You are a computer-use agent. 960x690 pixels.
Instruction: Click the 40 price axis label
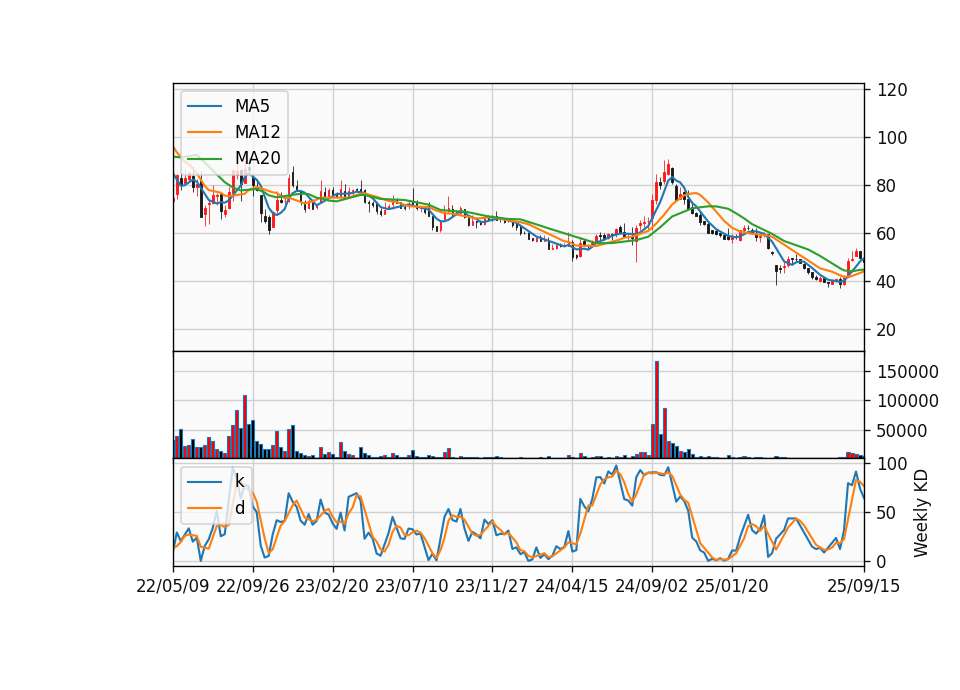click(x=887, y=282)
